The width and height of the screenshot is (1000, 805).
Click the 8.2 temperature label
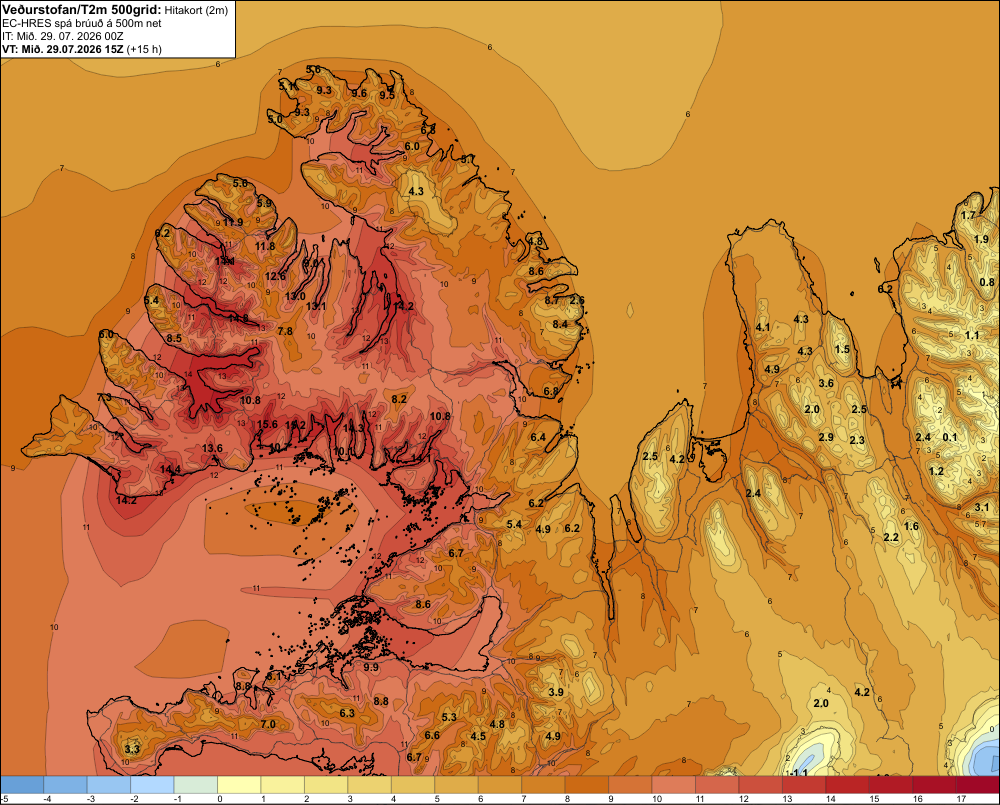(x=399, y=399)
